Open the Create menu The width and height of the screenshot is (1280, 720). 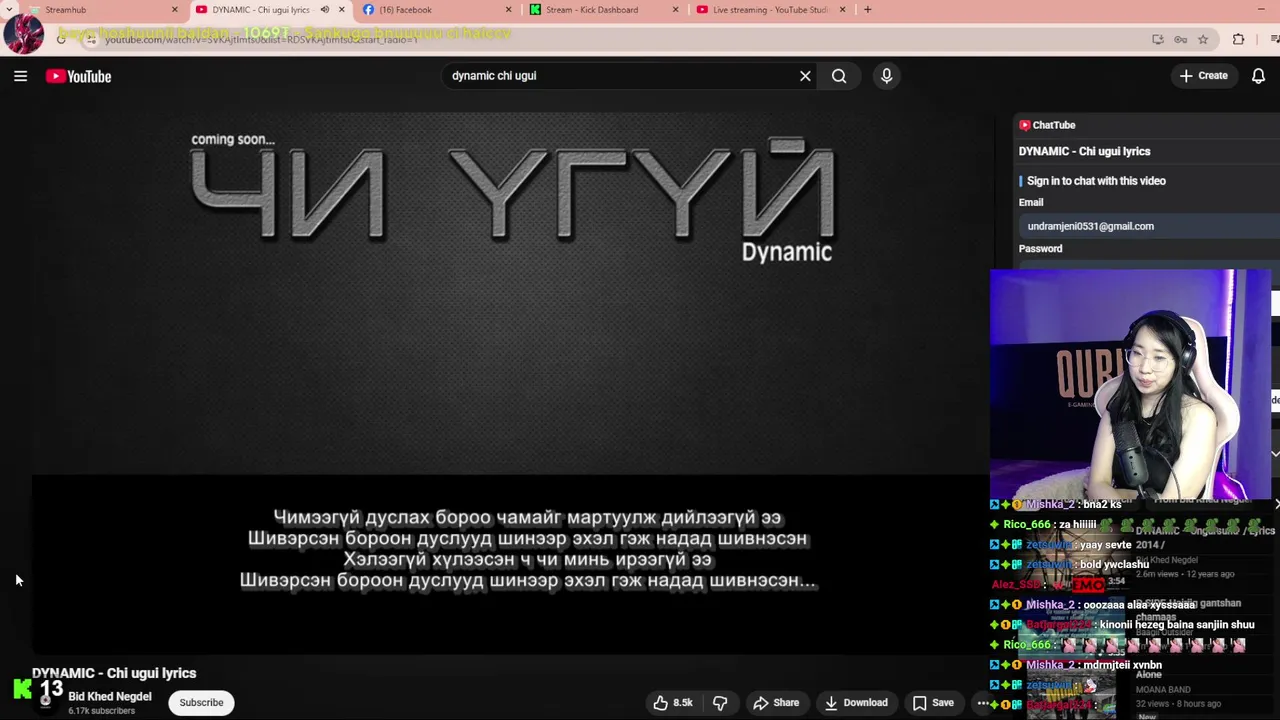pyautogui.click(x=1203, y=76)
